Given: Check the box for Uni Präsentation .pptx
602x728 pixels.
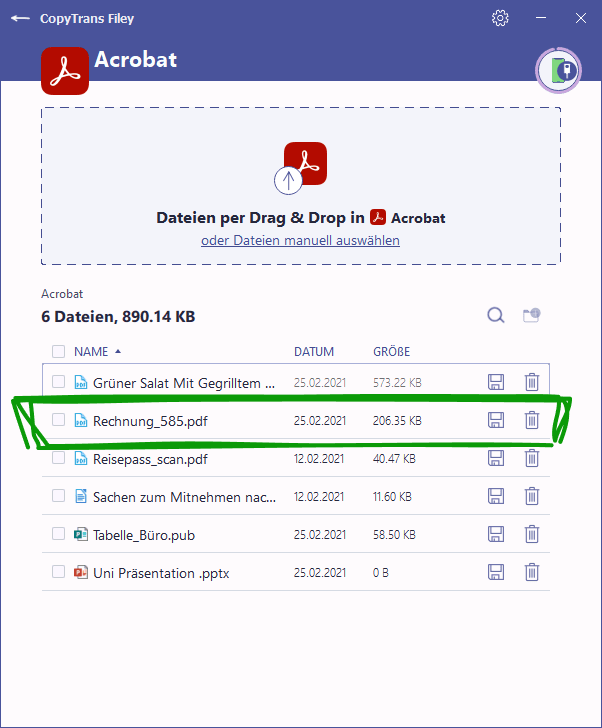Looking at the screenshot, I should pos(58,572).
